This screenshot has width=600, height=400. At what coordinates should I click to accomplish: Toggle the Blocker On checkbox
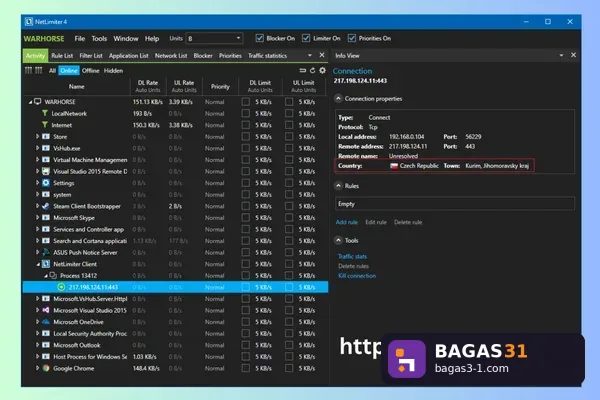click(x=259, y=38)
